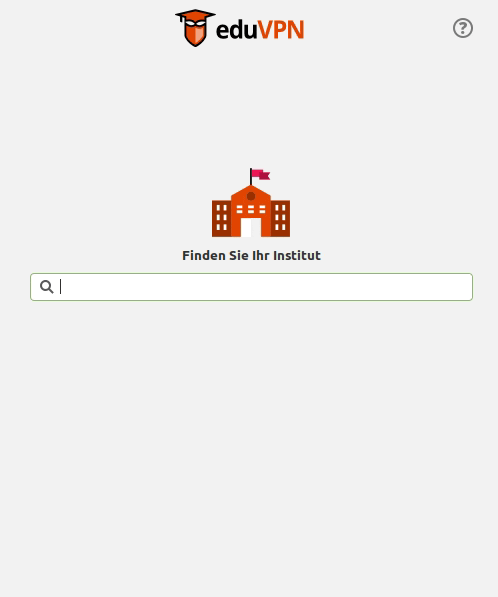Click the 'Finden Sie Ihr Institut' heading
498x597 pixels.
tap(251, 255)
